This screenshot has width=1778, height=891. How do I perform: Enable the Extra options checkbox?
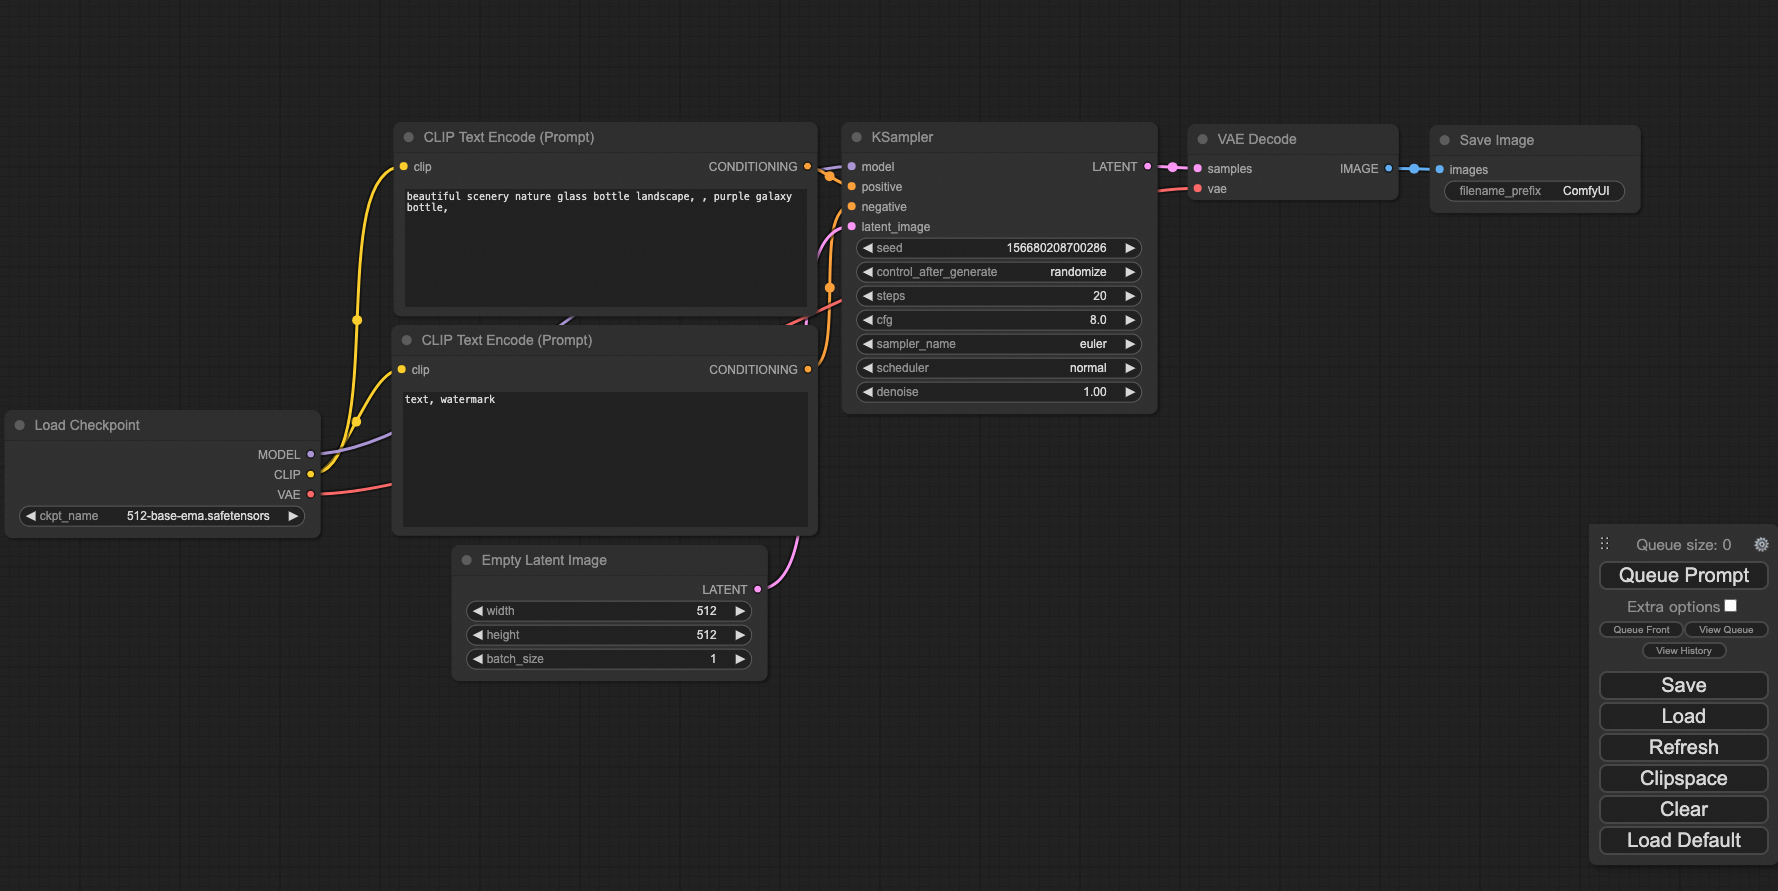pyautogui.click(x=1731, y=606)
